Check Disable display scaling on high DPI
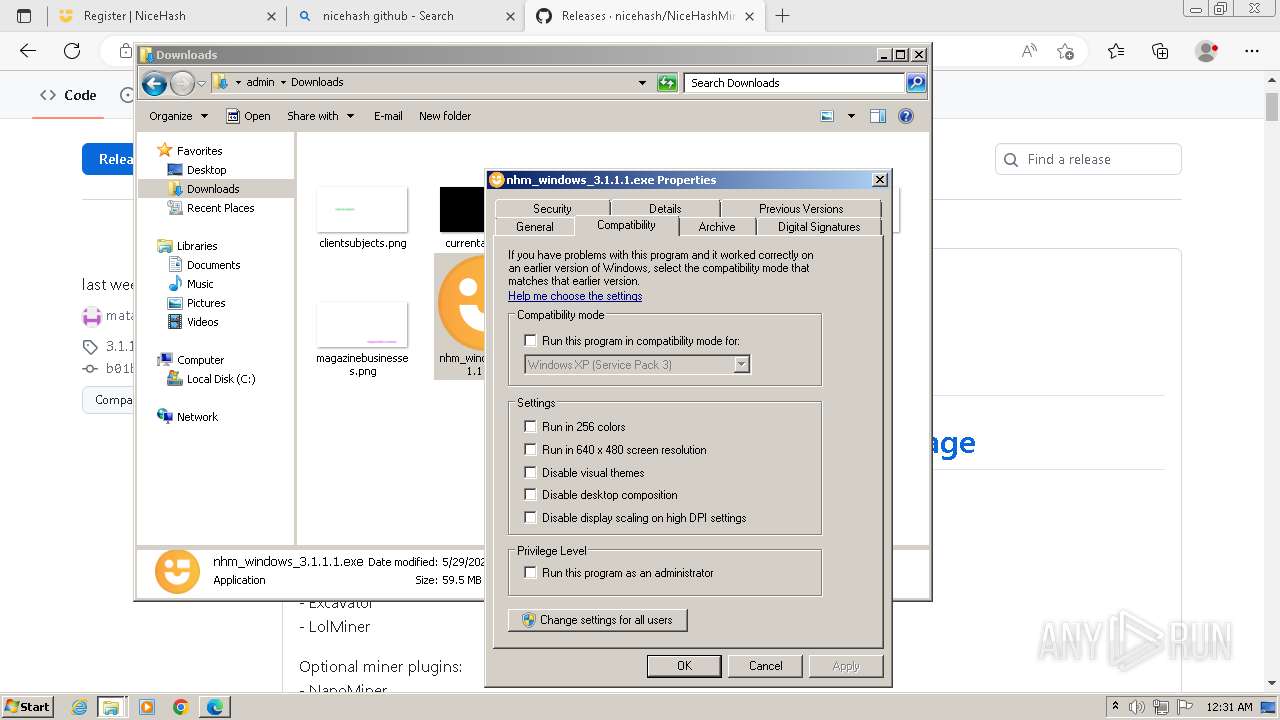 (531, 518)
